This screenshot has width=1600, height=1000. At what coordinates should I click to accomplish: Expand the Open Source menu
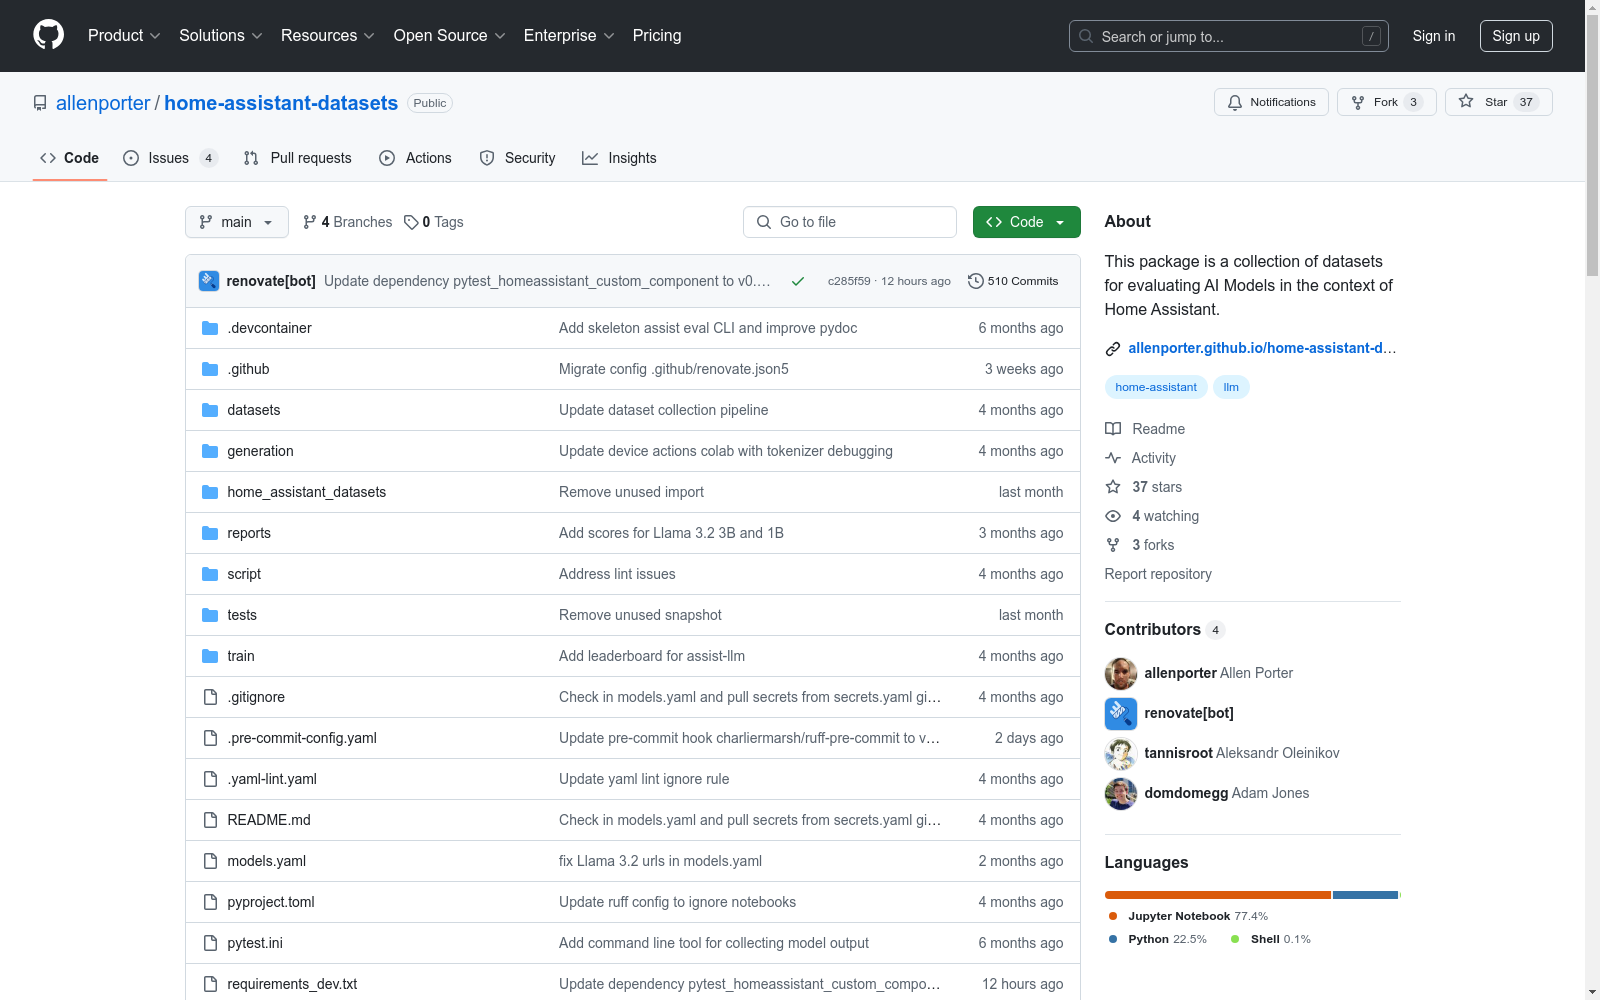point(450,35)
